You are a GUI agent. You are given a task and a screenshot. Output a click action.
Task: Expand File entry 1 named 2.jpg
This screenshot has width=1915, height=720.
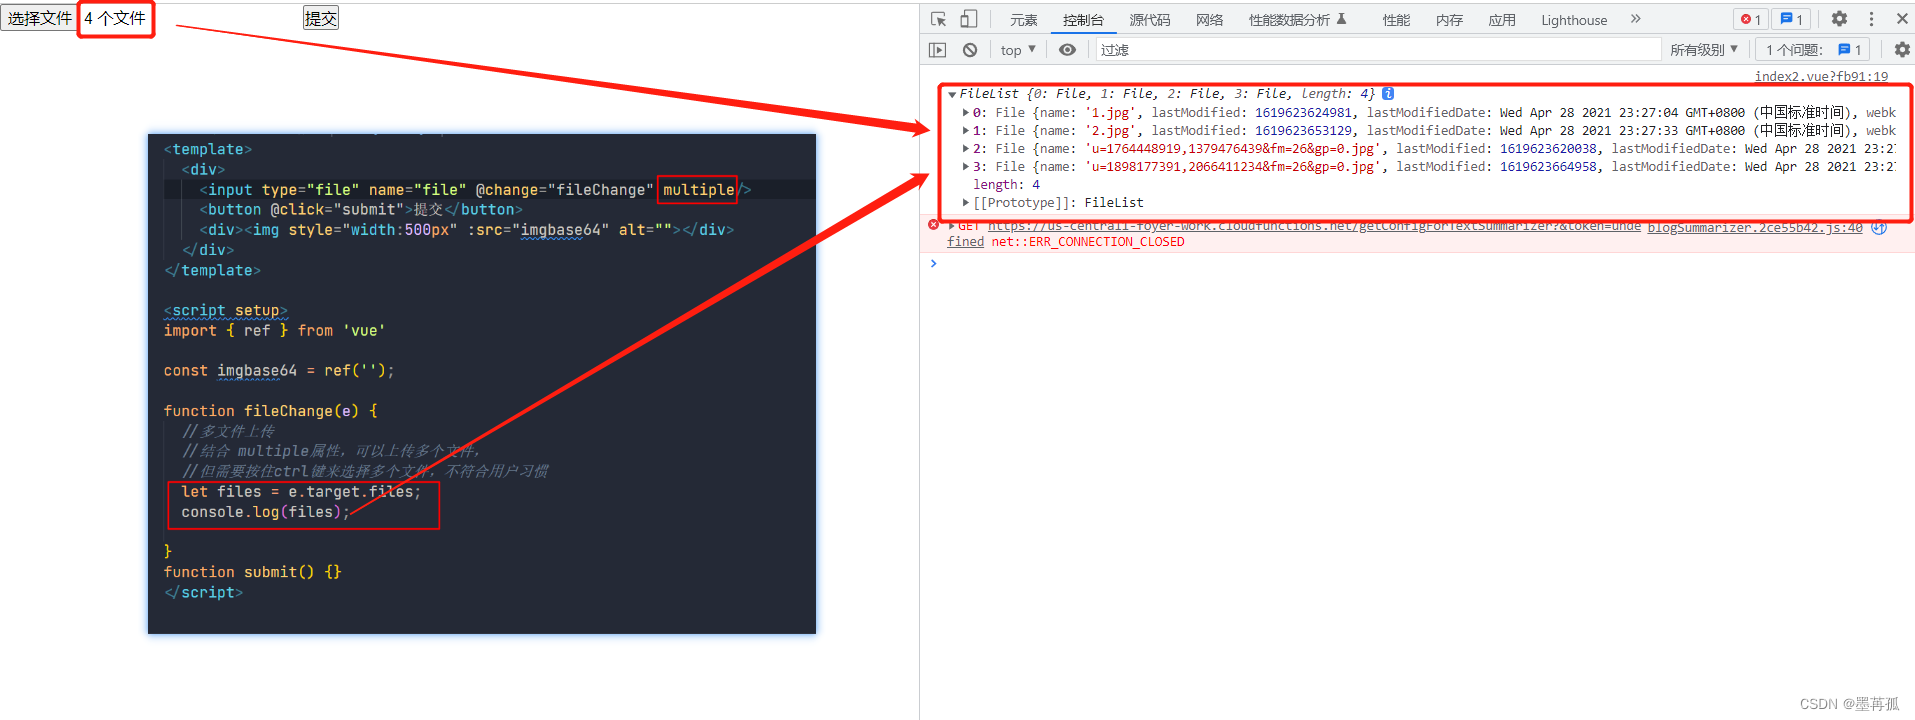tap(965, 131)
